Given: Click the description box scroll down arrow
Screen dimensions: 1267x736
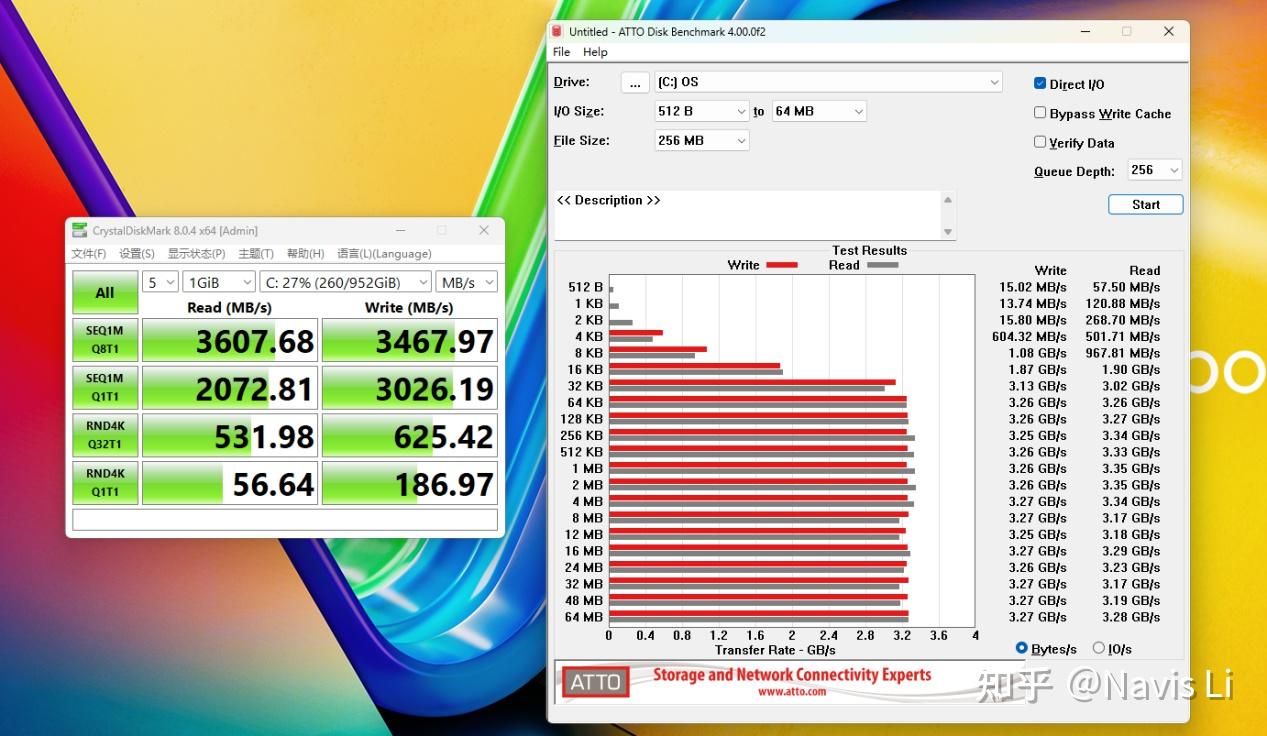Looking at the screenshot, I should [948, 232].
